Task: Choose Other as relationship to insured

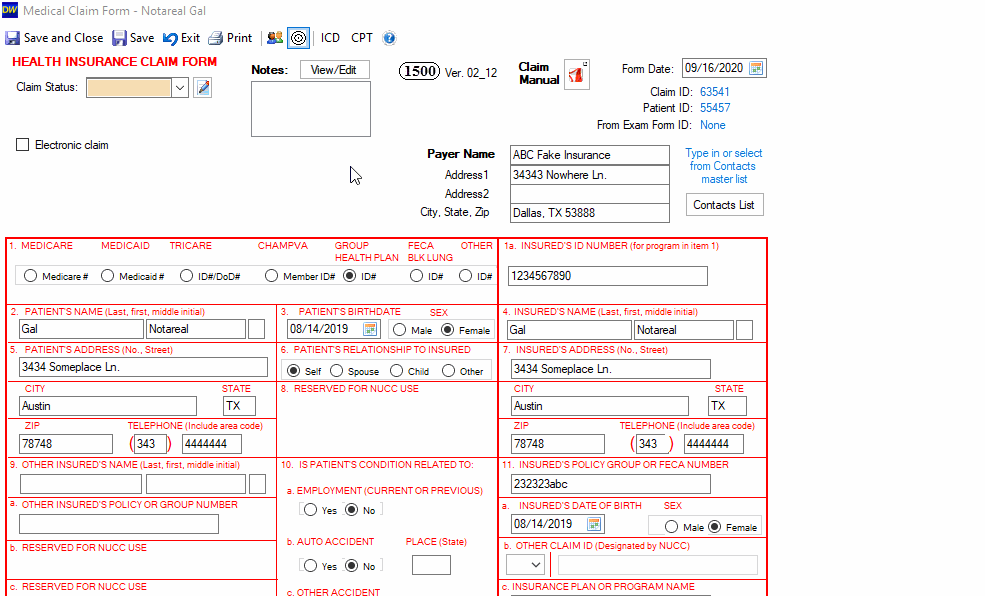Action: (448, 371)
